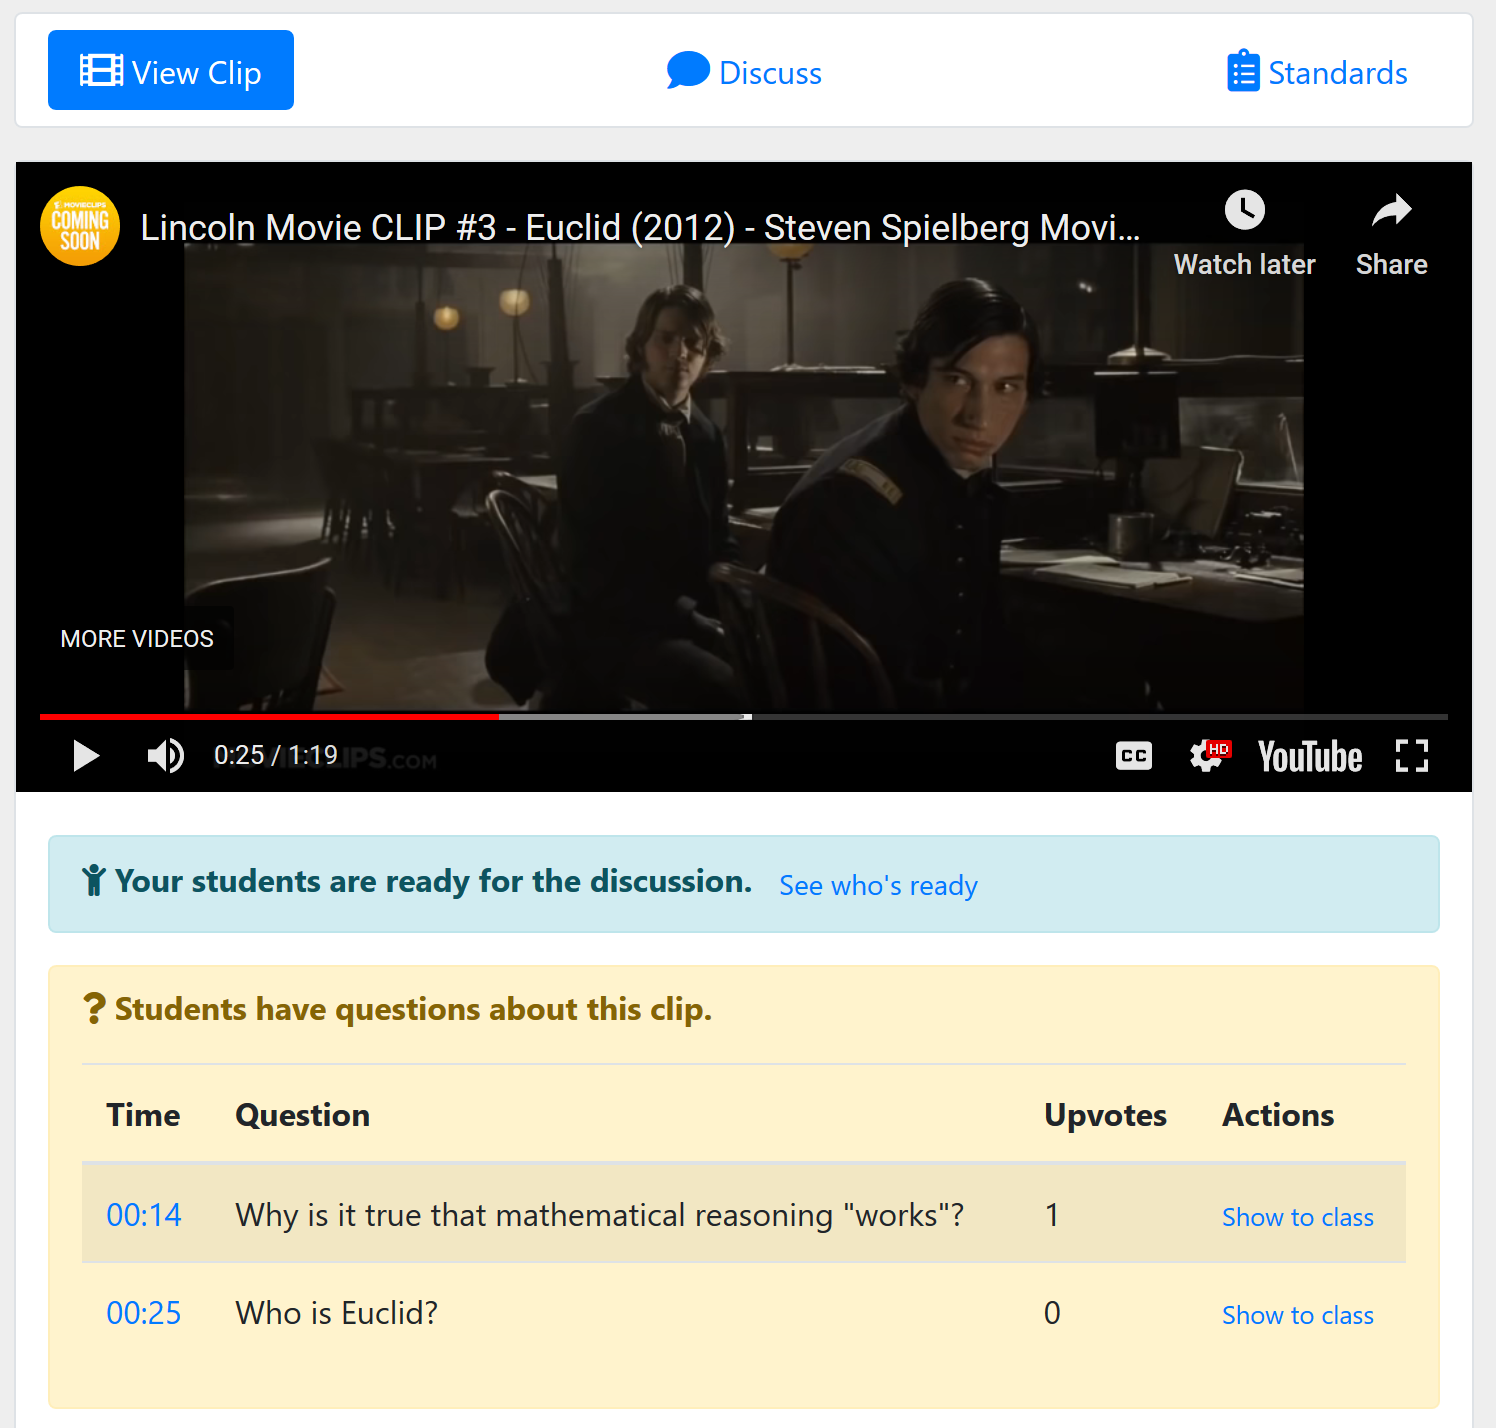Viewport: 1496px width, 1428px height.
Task: Jump to timestamp 00:14 in the clip
Action: [x=143, y=1215]
